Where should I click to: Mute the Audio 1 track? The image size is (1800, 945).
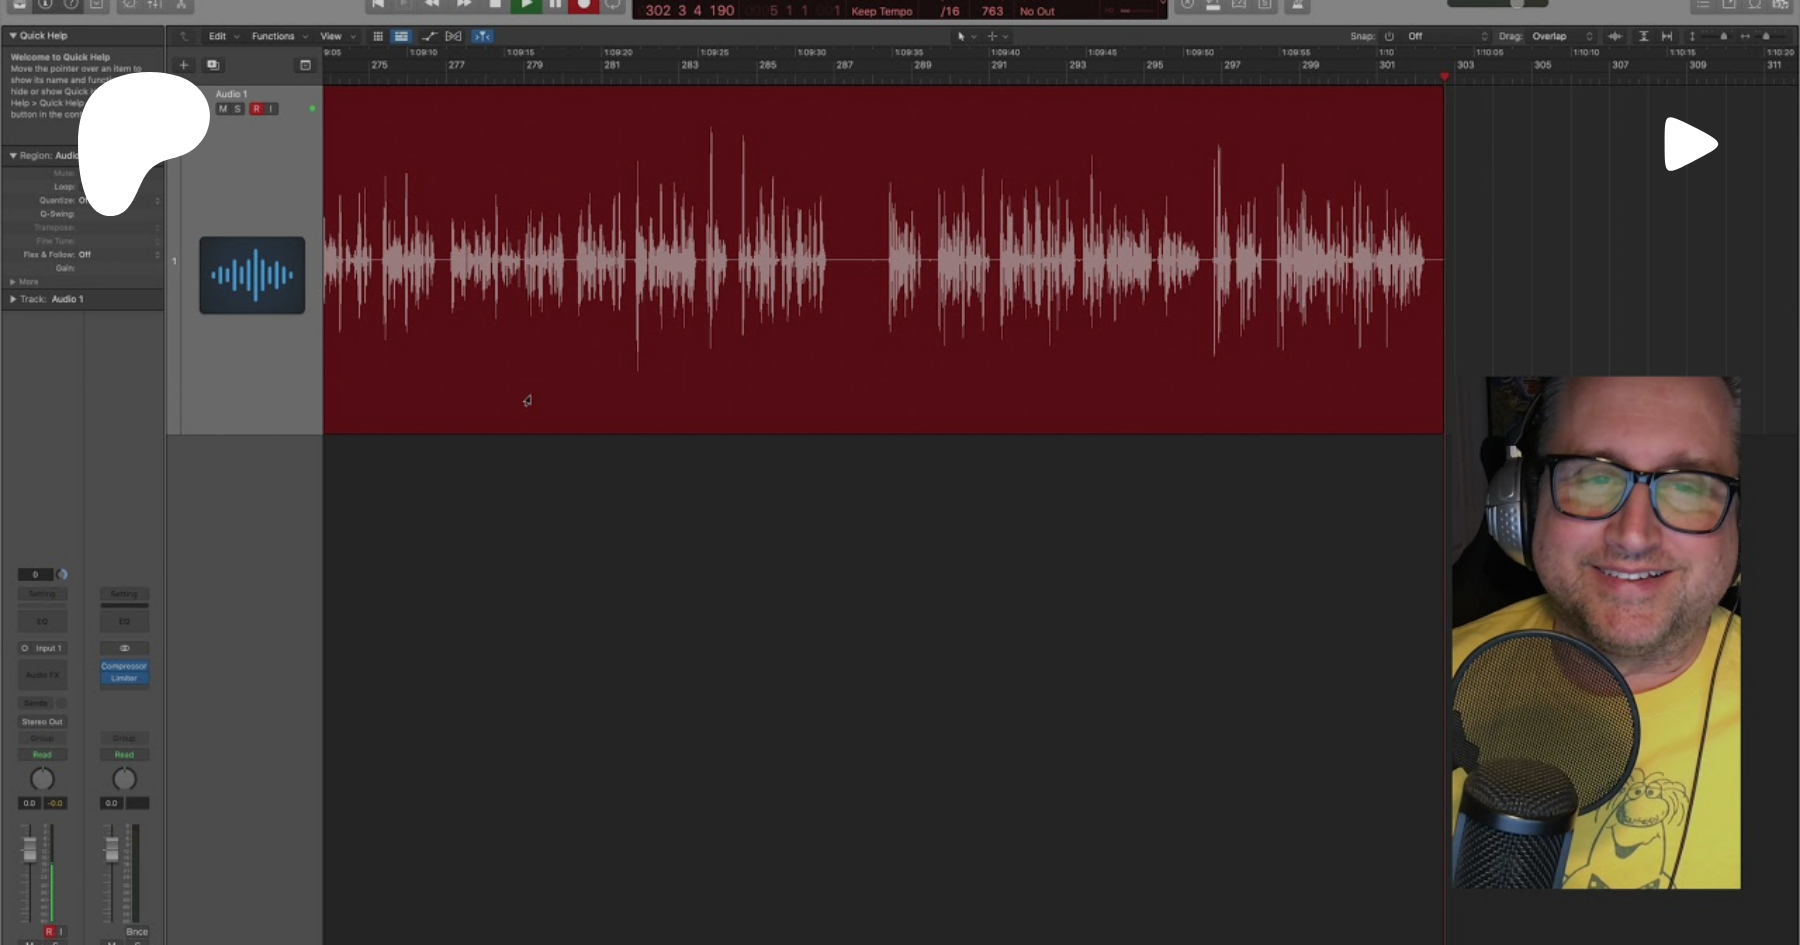[222, 109]
